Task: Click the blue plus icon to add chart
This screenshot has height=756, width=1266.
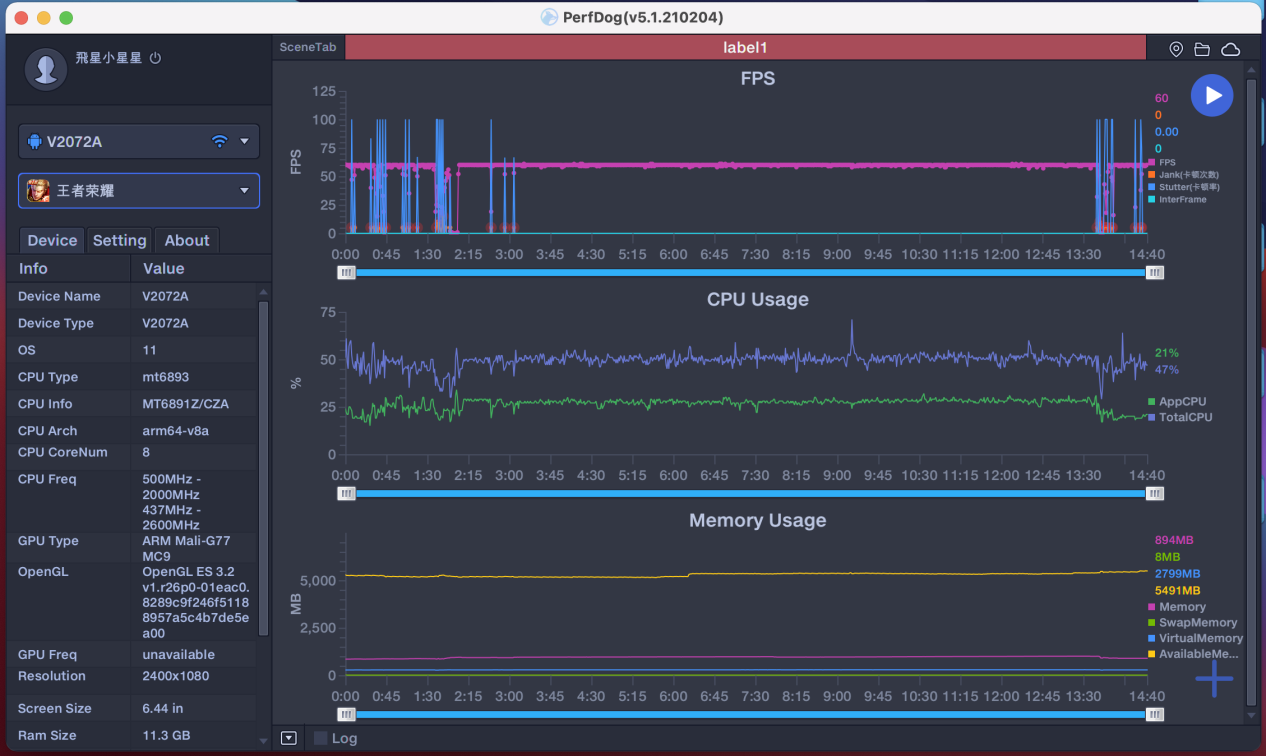Action: [x=1214, y=679]
